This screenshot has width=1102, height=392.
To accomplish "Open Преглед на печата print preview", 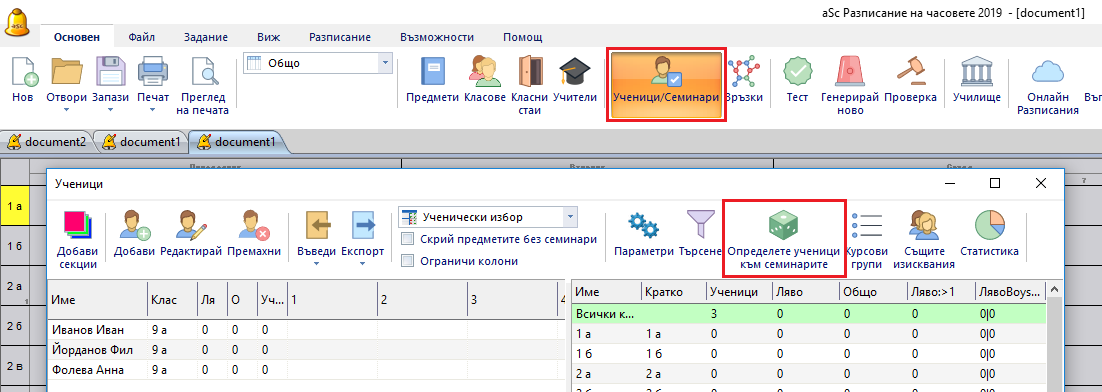I will pos(202,86).
